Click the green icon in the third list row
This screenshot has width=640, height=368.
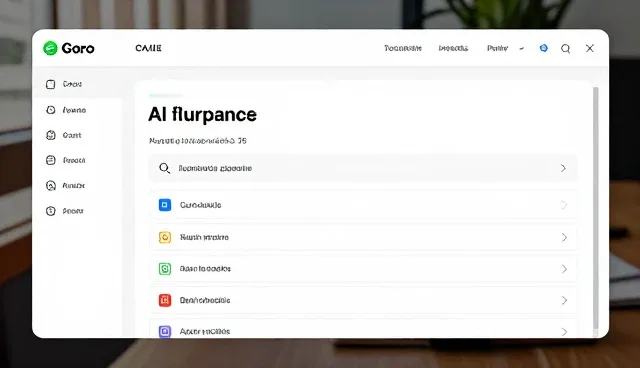(x=165, y=269)
